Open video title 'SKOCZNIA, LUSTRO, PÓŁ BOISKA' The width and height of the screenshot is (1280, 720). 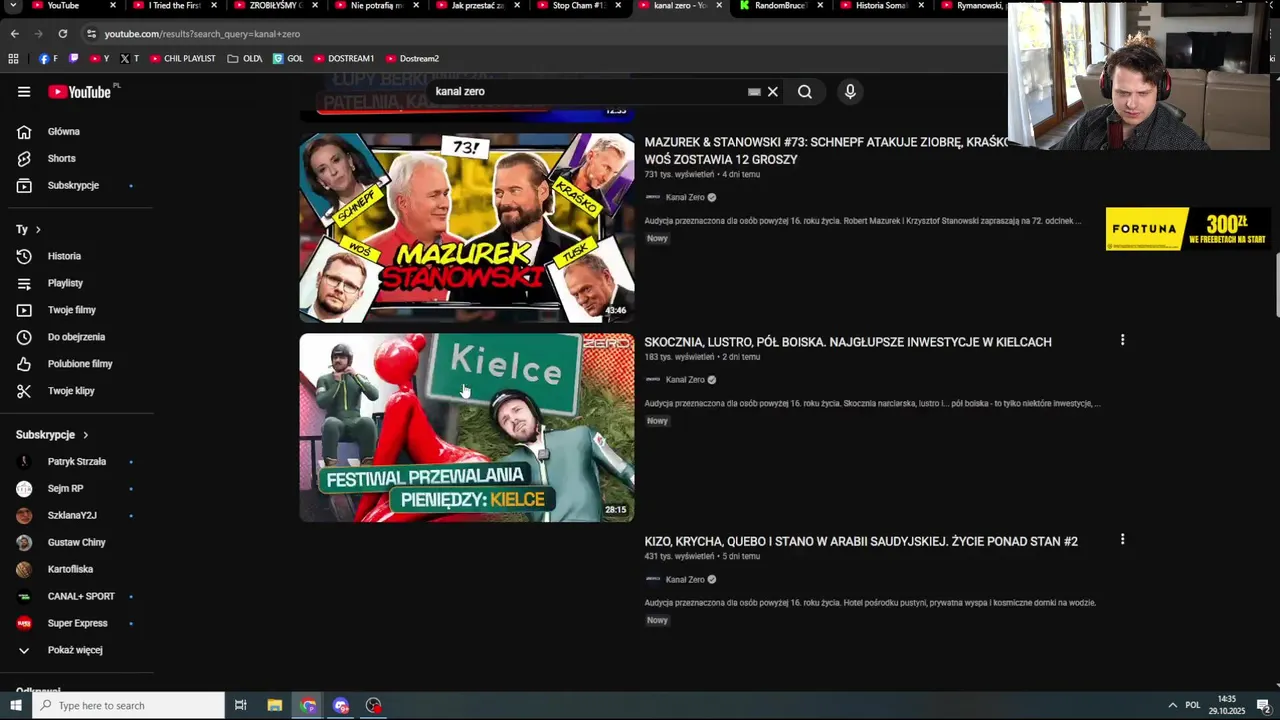pos(848,342)
